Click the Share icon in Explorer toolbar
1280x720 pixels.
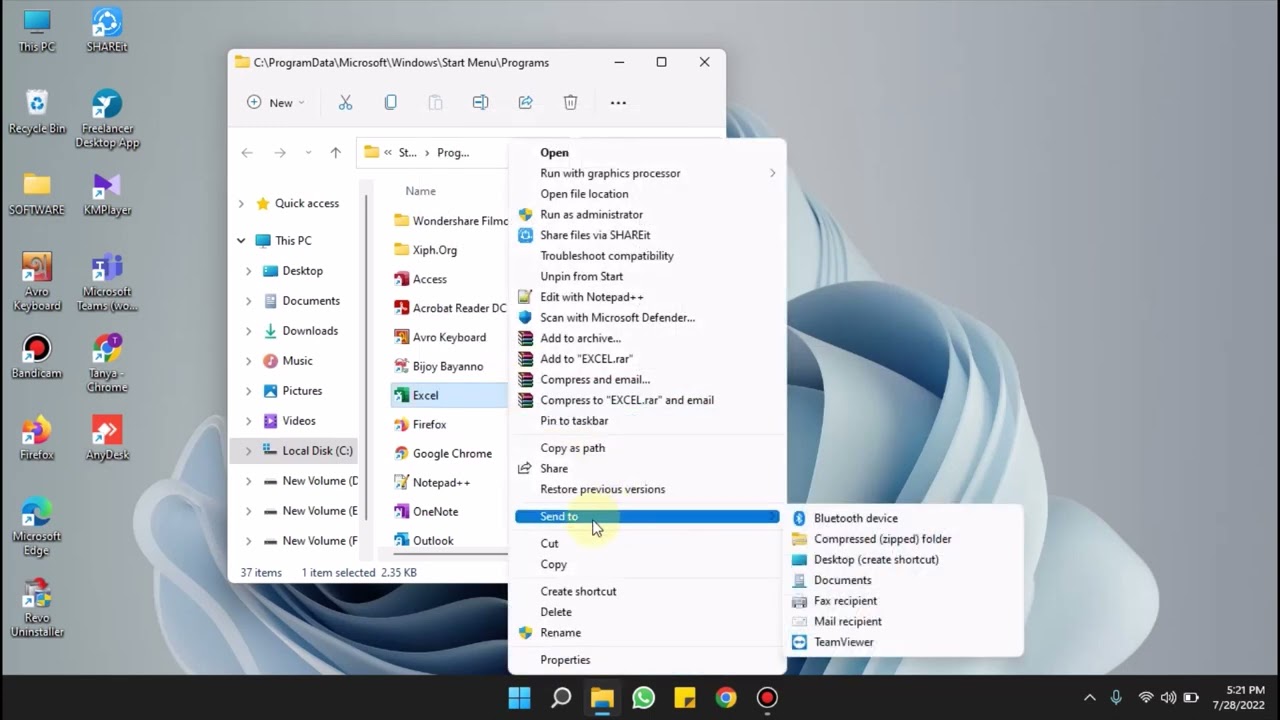[x=525, y=102]
